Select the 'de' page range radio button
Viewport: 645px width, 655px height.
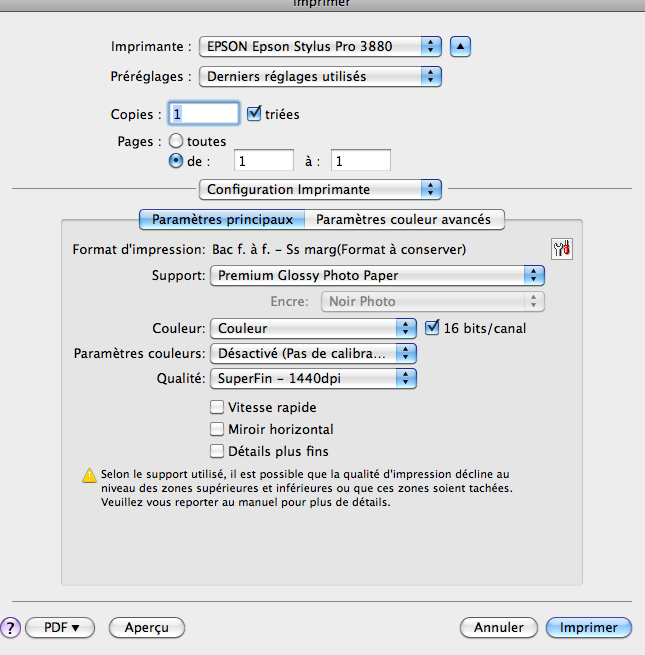(x=176, y=160)
